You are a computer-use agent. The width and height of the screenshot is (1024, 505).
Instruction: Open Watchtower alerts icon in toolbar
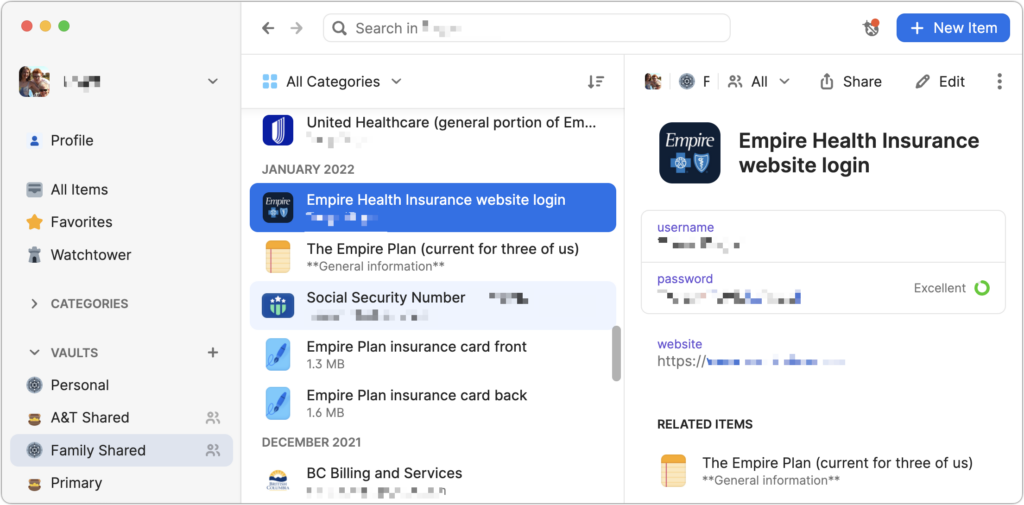(871, 28)
